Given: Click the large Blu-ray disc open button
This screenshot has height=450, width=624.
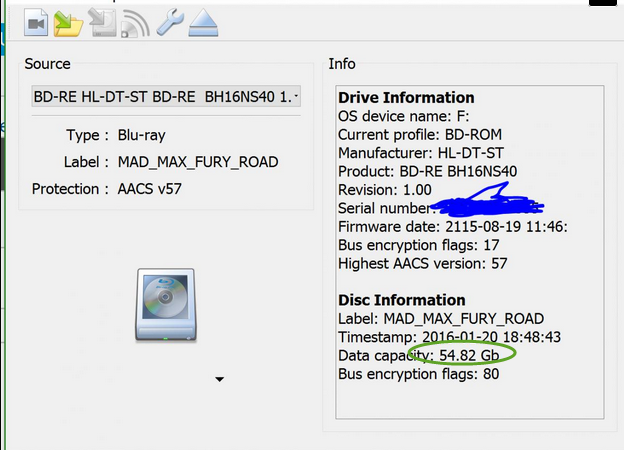Looking at the screenshot, I should click(166, 305).
